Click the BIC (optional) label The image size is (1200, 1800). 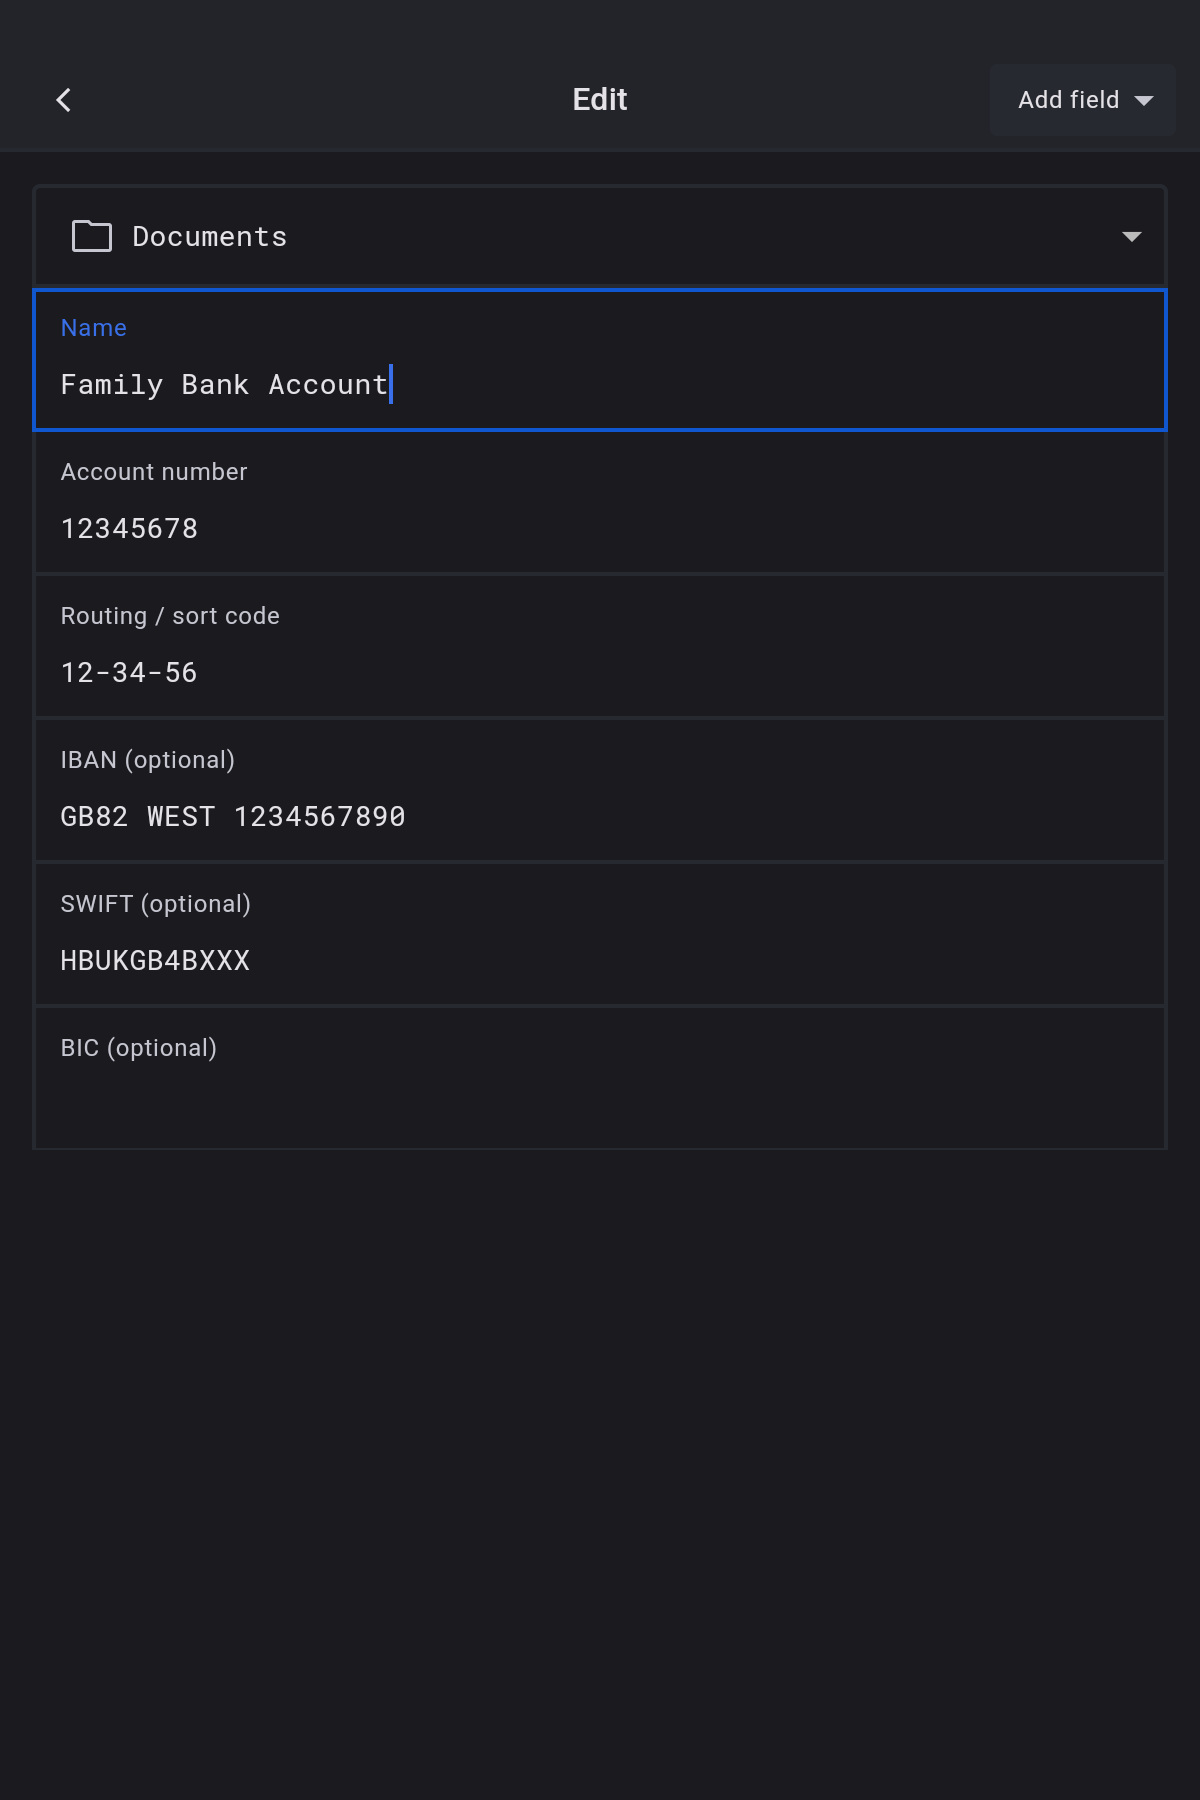pos(138,1048)
